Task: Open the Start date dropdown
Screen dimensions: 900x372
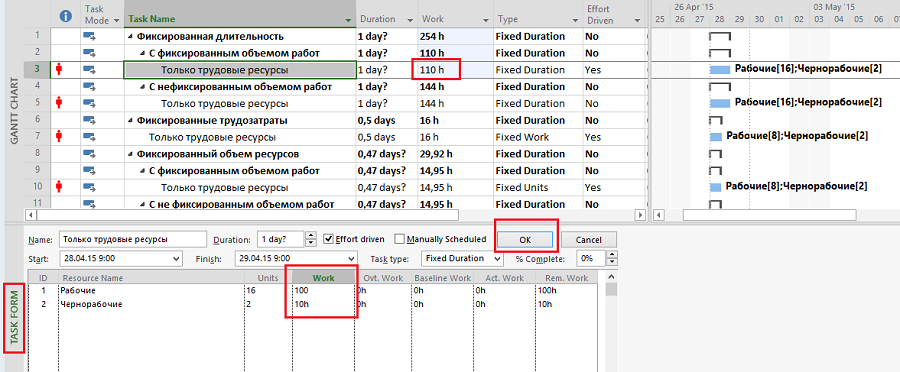Action: pyautogui.click(x=176, y=259)
